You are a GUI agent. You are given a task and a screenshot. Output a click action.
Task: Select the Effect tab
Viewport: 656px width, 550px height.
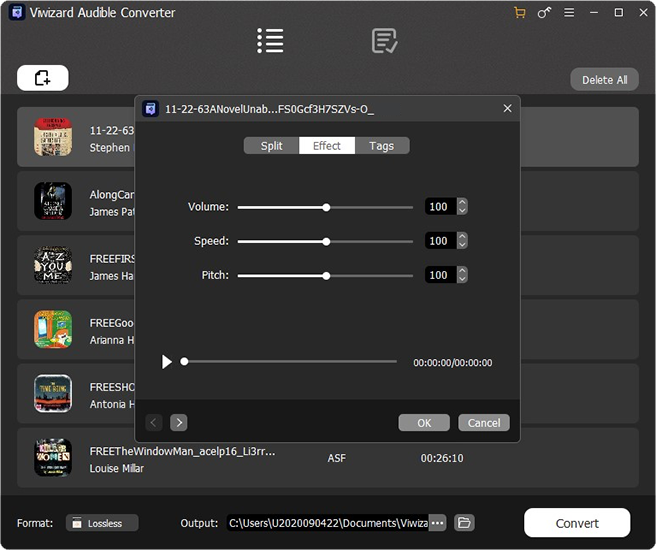tap(327, 146)
